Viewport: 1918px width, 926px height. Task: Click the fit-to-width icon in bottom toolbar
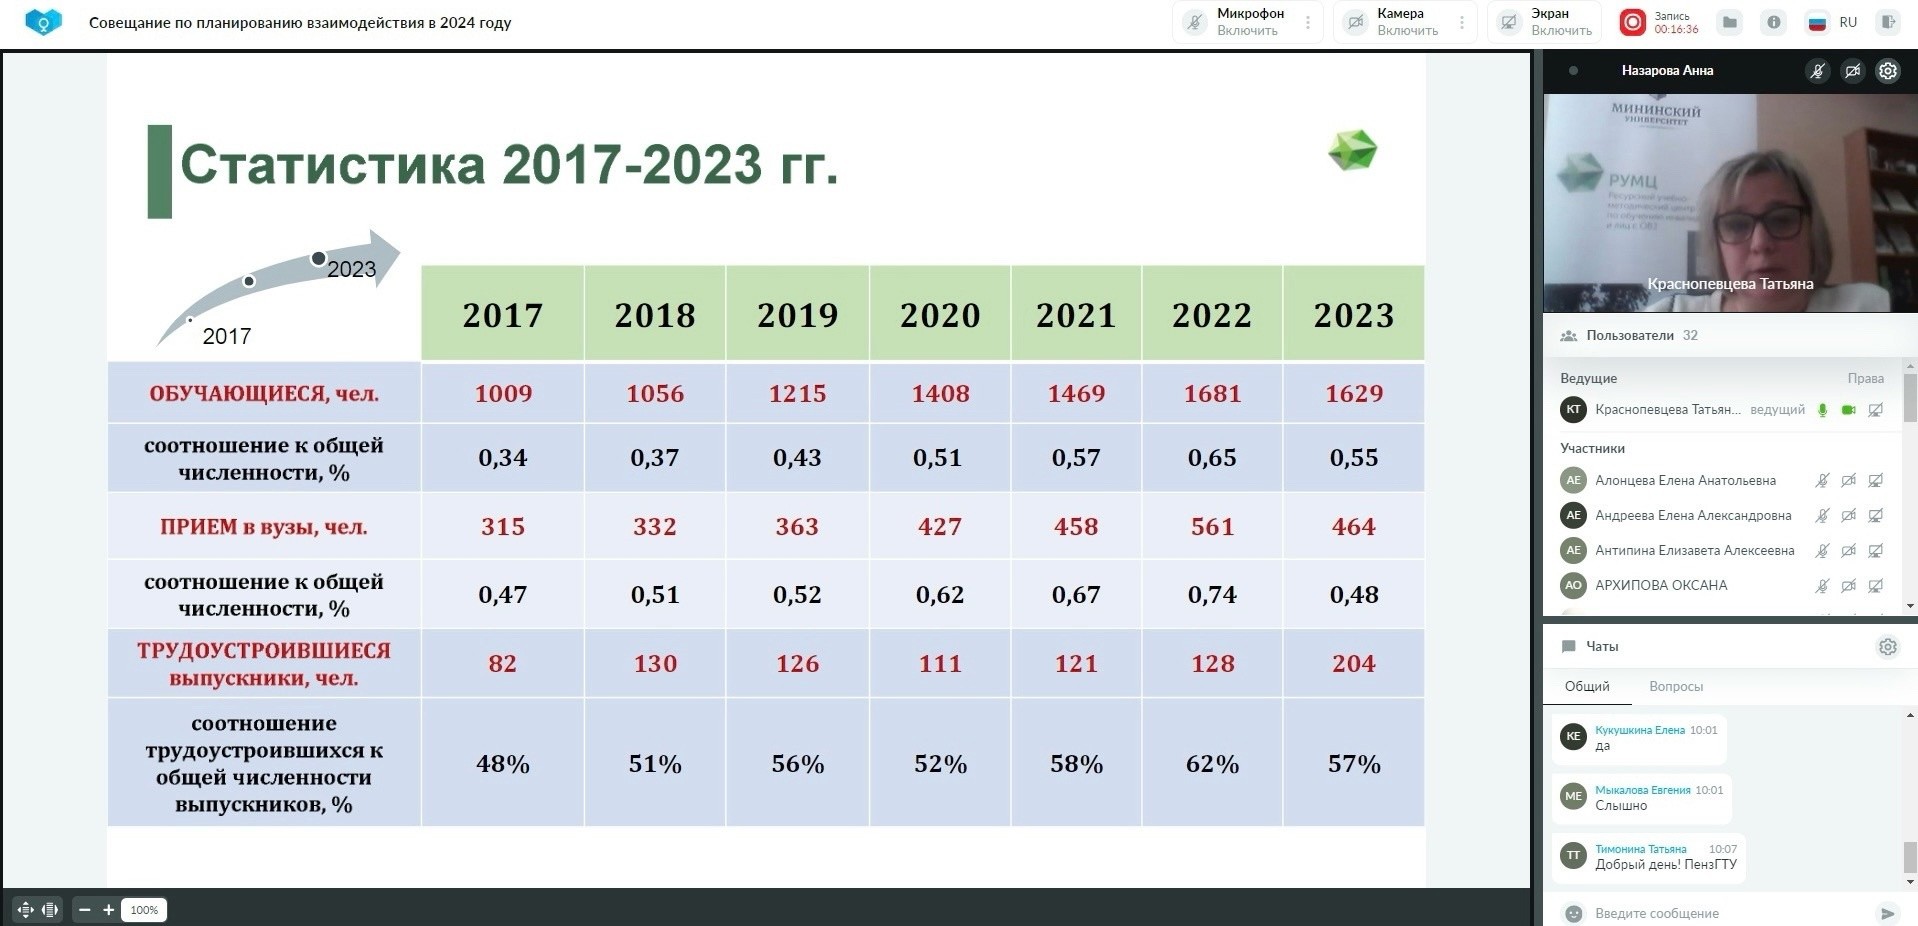point(50,910)
